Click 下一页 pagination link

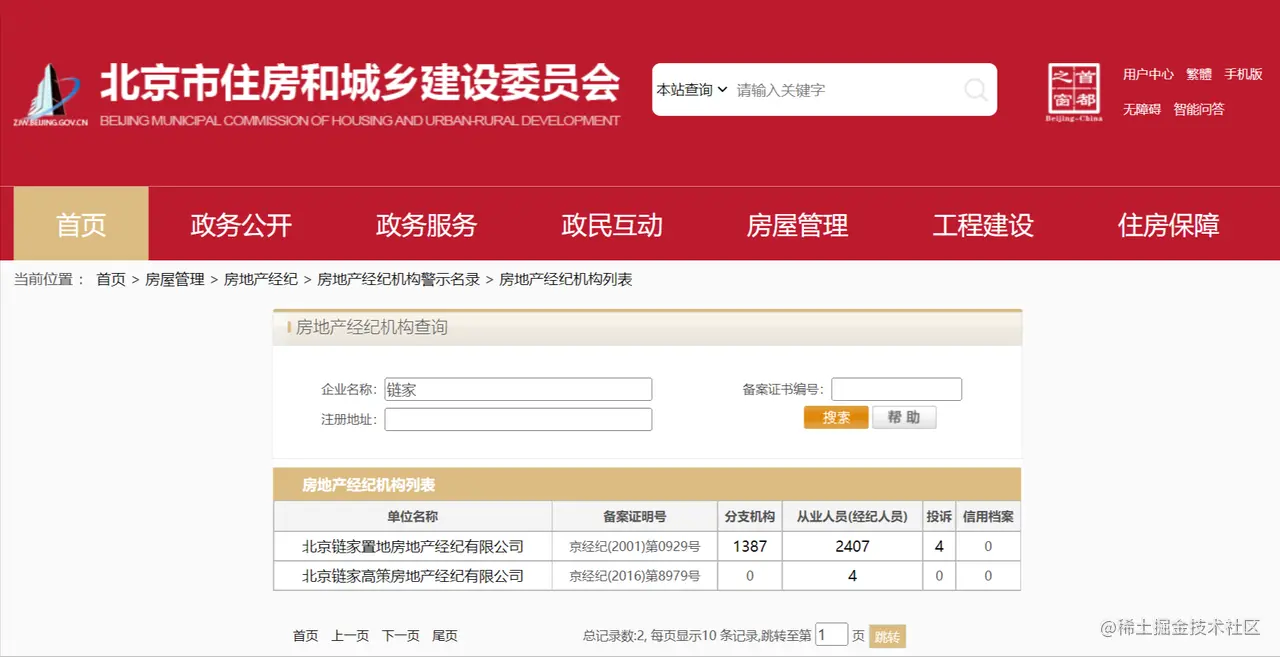pyautogui.click(x=400, y=635)
